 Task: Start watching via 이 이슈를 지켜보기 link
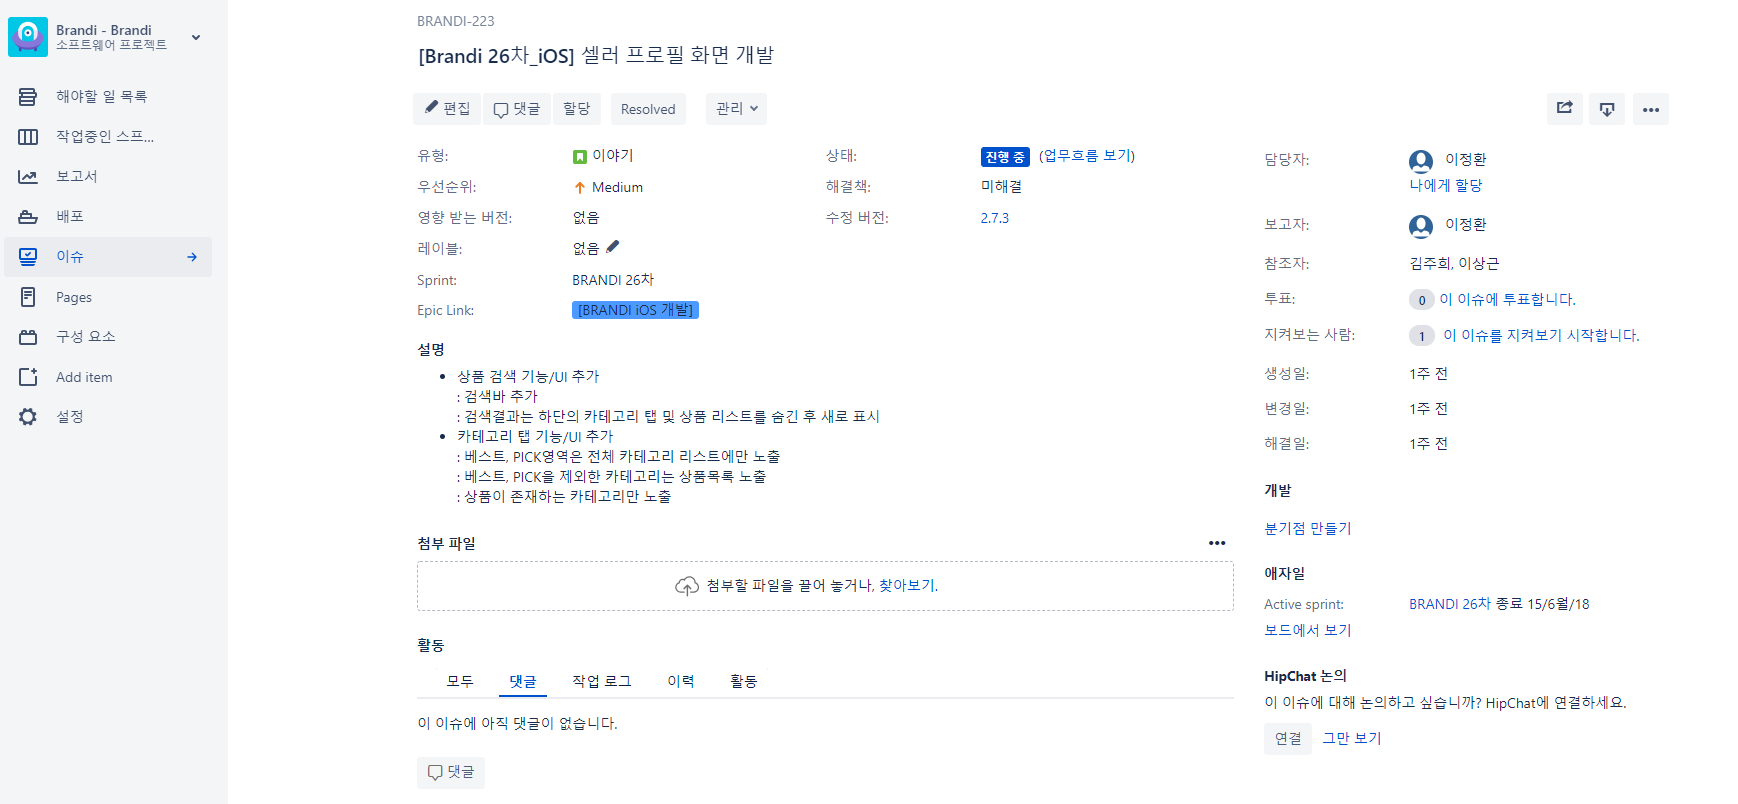tap(1540, 336)
